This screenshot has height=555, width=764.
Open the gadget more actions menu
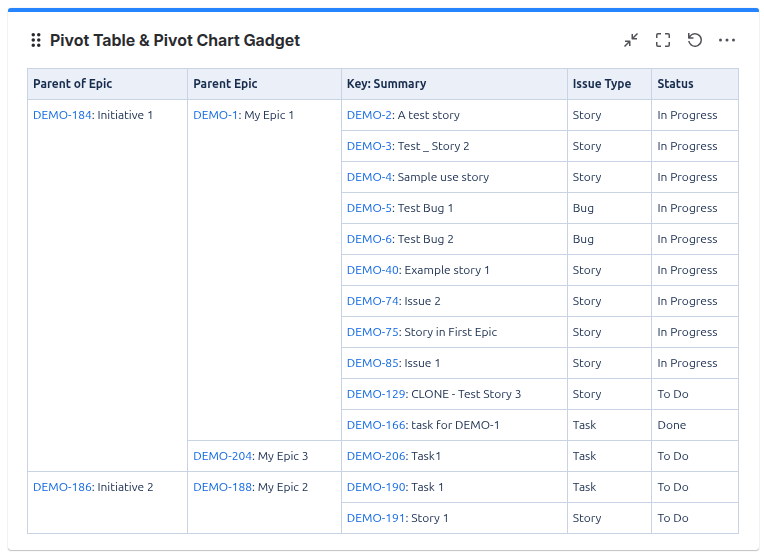pyautogui.click(x=726, y=40)
